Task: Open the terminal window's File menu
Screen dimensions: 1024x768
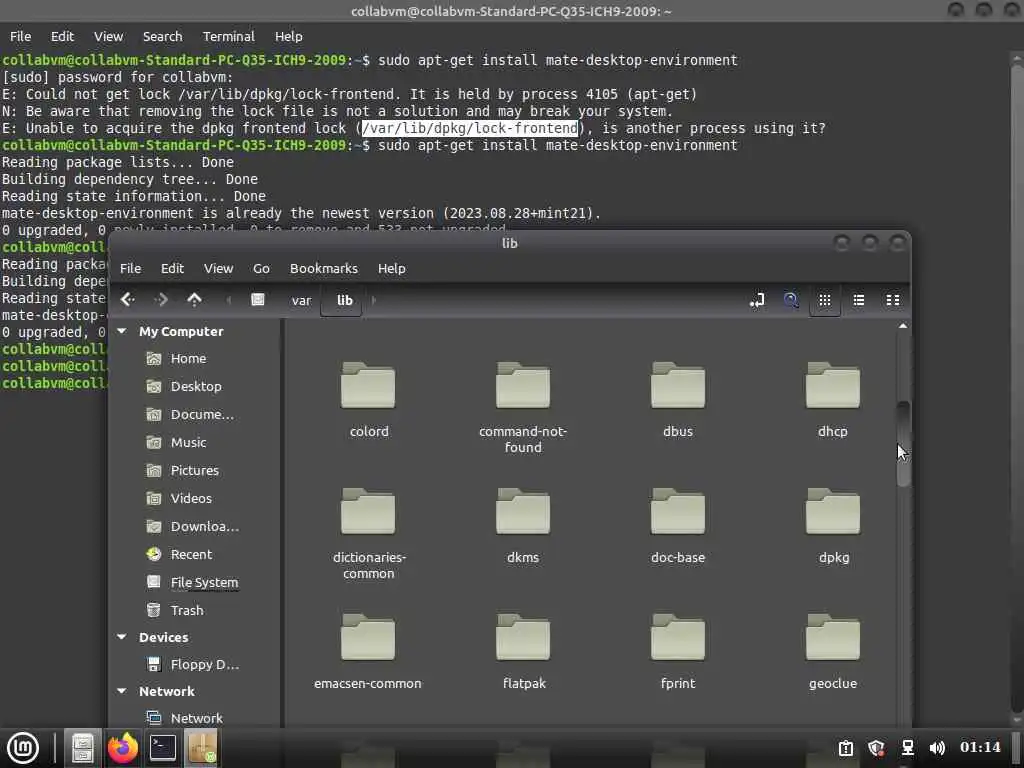Action: coord(20,37)
